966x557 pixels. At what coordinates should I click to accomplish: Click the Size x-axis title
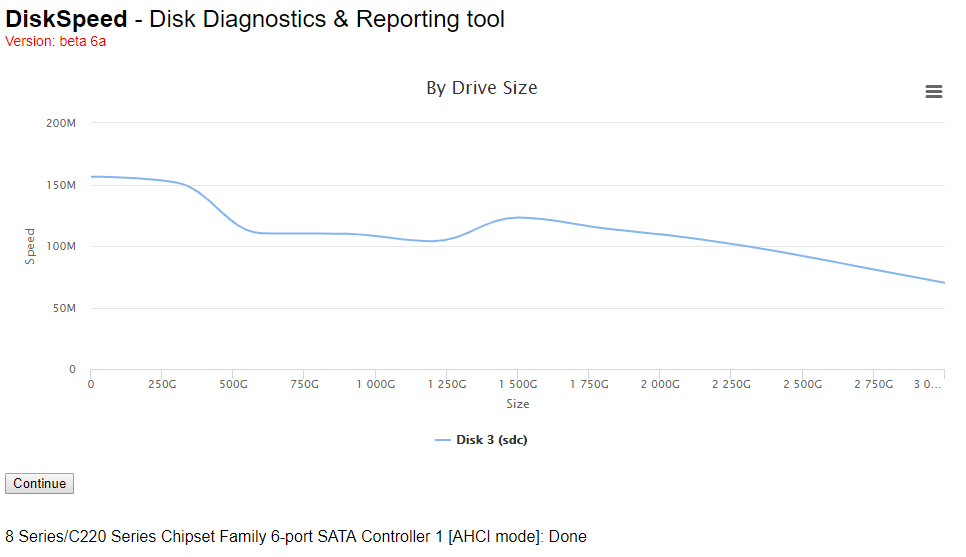[518, 404]
